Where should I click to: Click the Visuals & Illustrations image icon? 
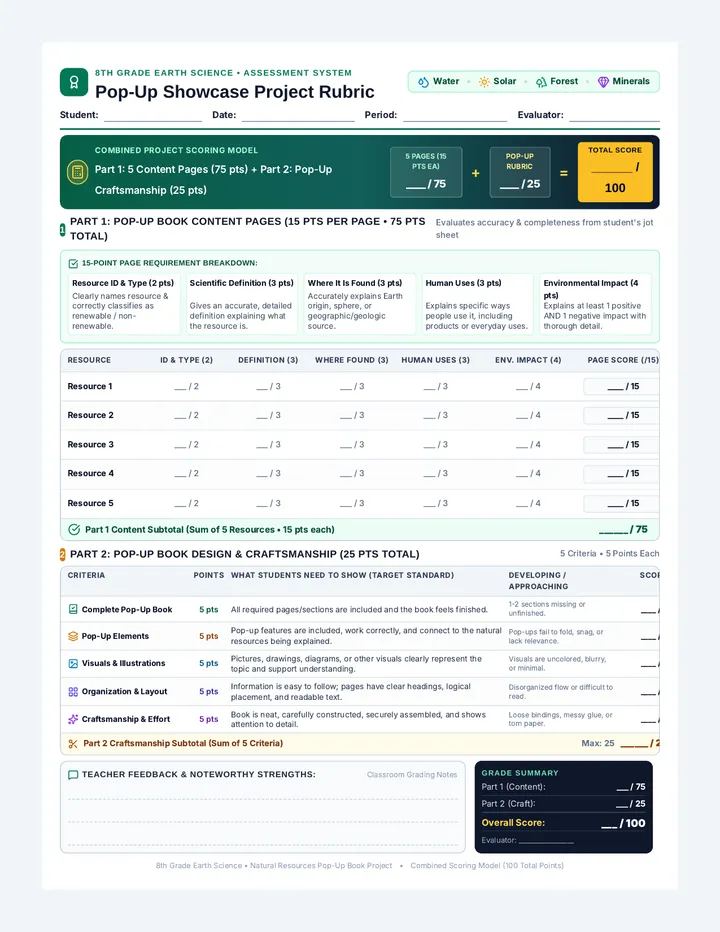pyautogui.click(x=73, y=663)
